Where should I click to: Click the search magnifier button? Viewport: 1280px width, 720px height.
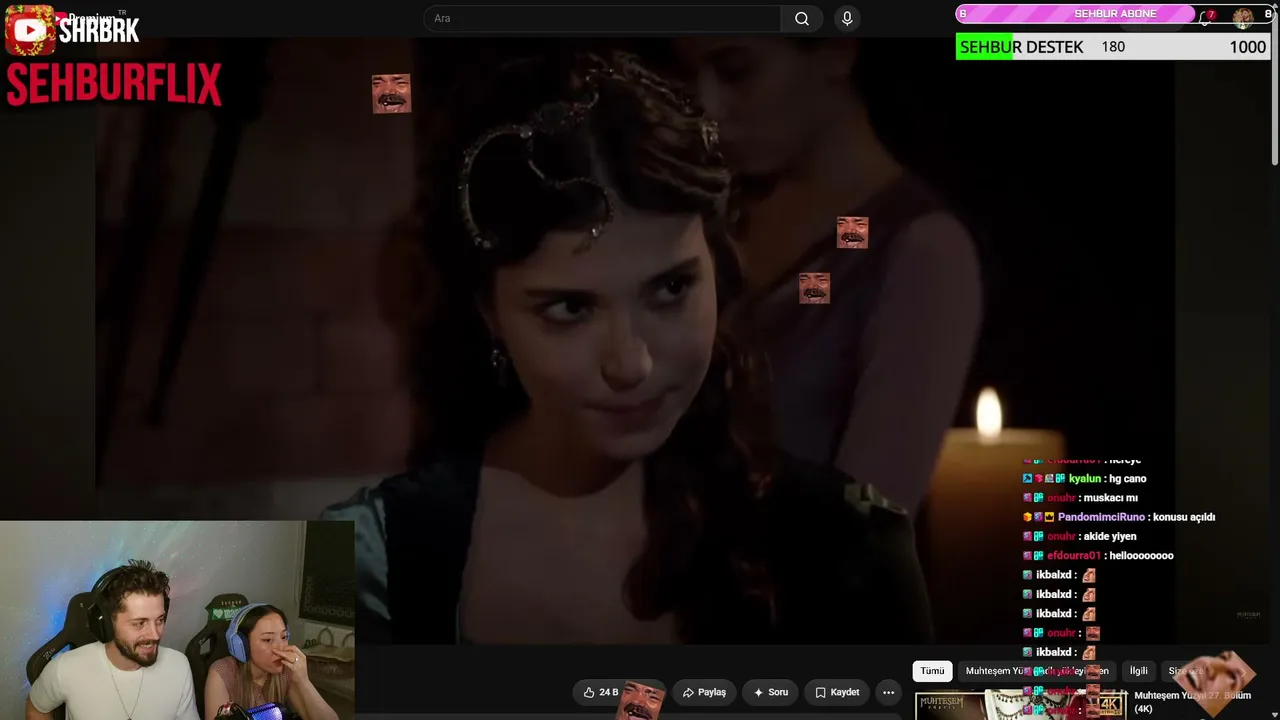(802, 18)
